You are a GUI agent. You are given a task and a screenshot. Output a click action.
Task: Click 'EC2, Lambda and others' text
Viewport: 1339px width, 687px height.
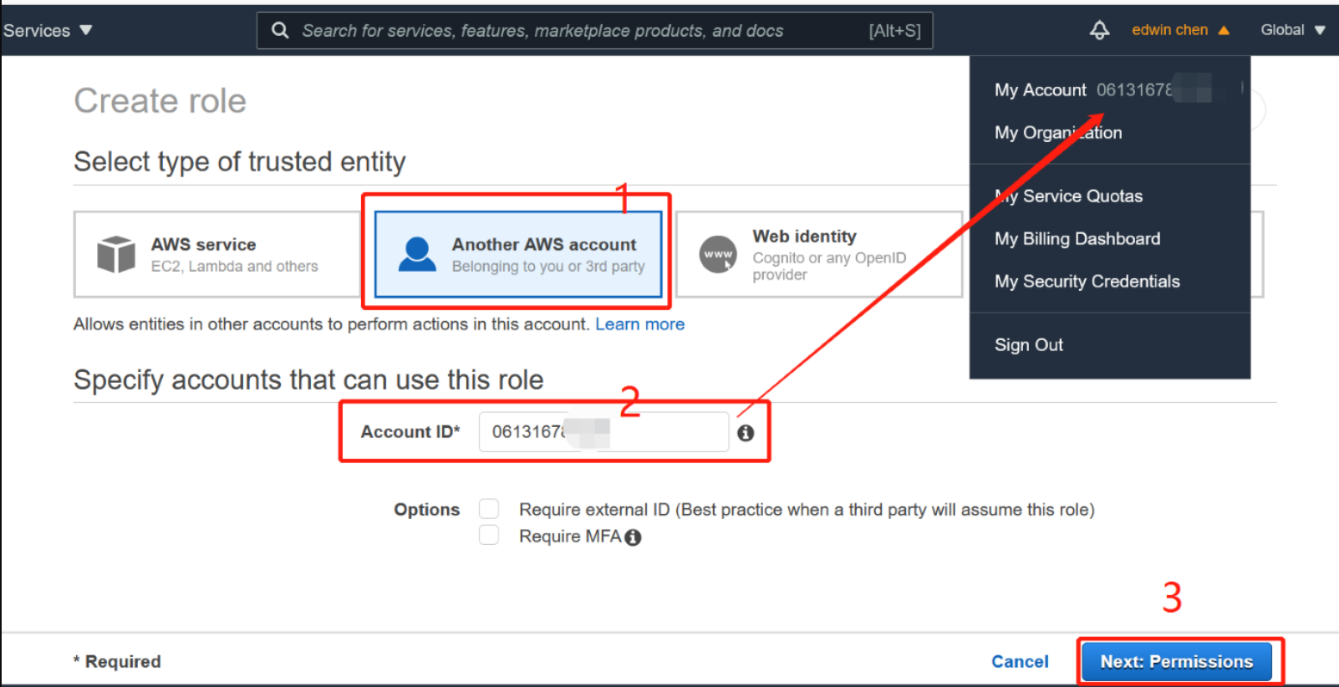pos(235,267)
